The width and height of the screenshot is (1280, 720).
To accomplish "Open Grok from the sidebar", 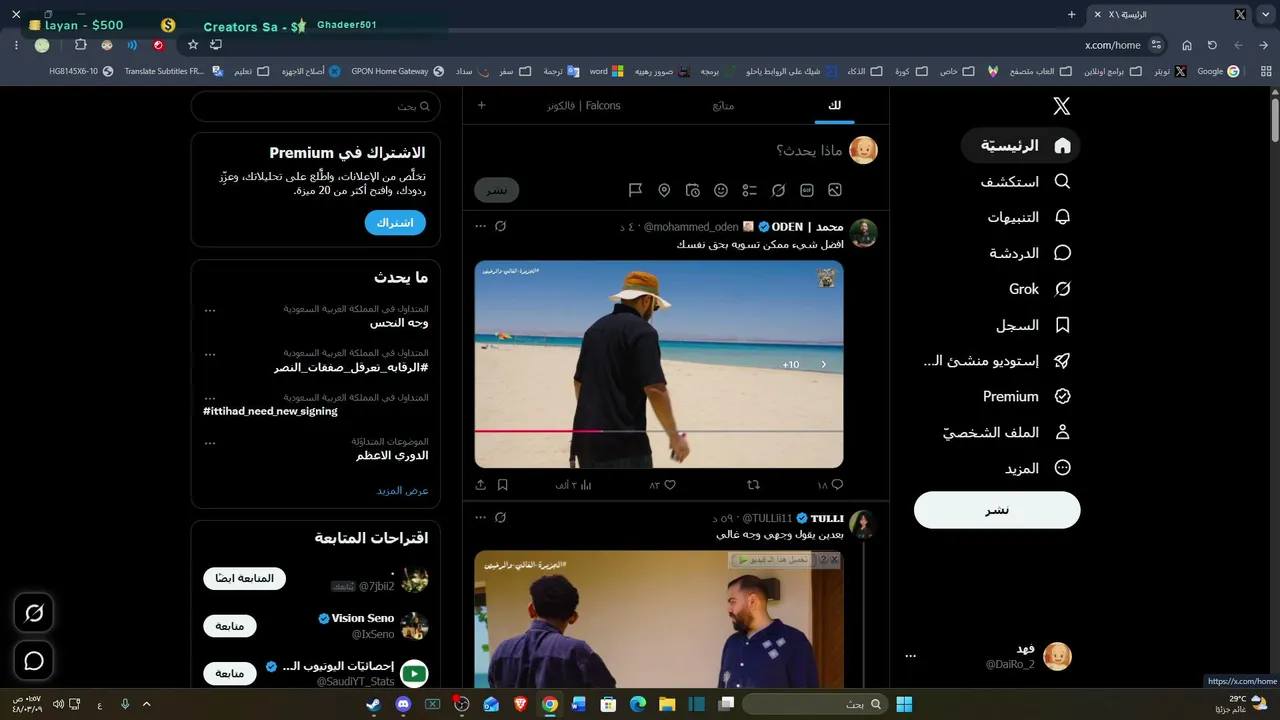I will click(1040, 289).
